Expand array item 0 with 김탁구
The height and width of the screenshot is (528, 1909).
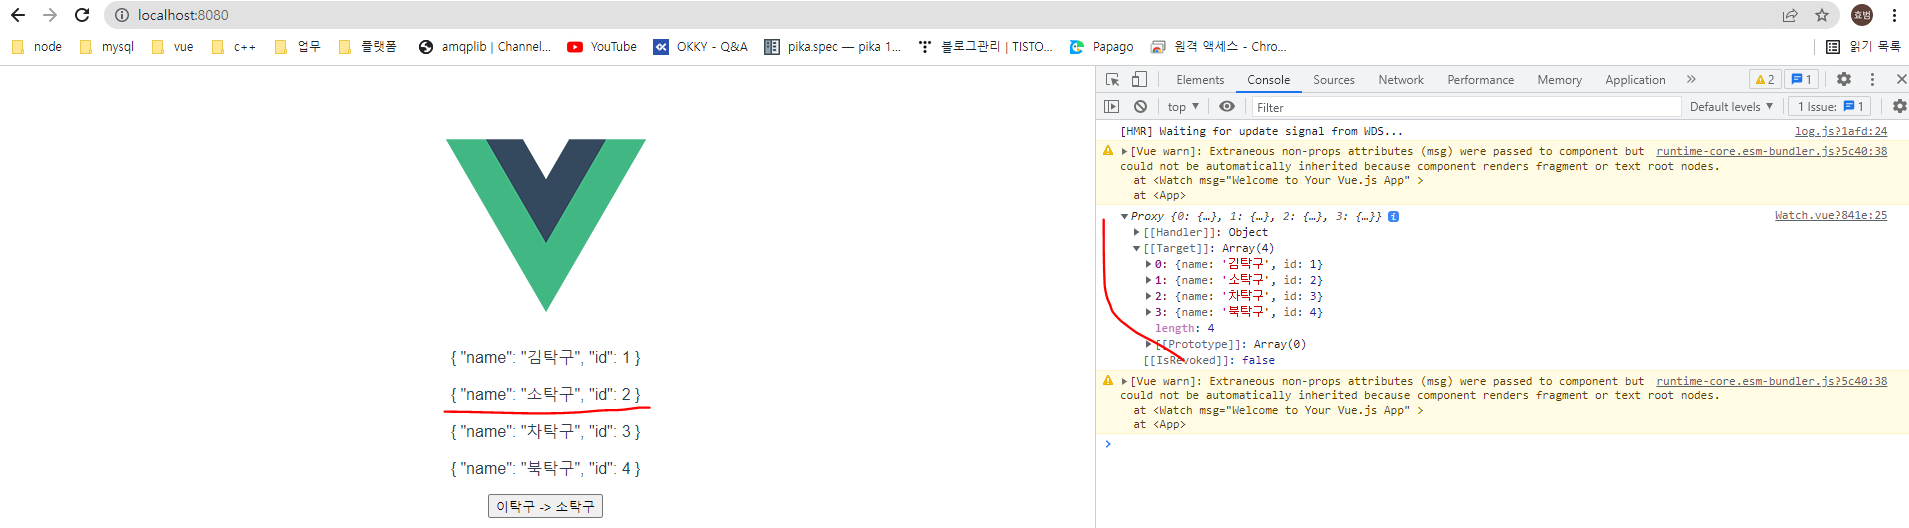tap(1148, 264)
